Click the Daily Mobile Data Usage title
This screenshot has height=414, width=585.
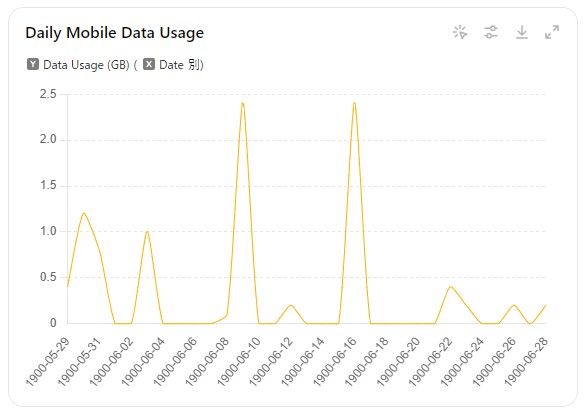pos(115,33)
